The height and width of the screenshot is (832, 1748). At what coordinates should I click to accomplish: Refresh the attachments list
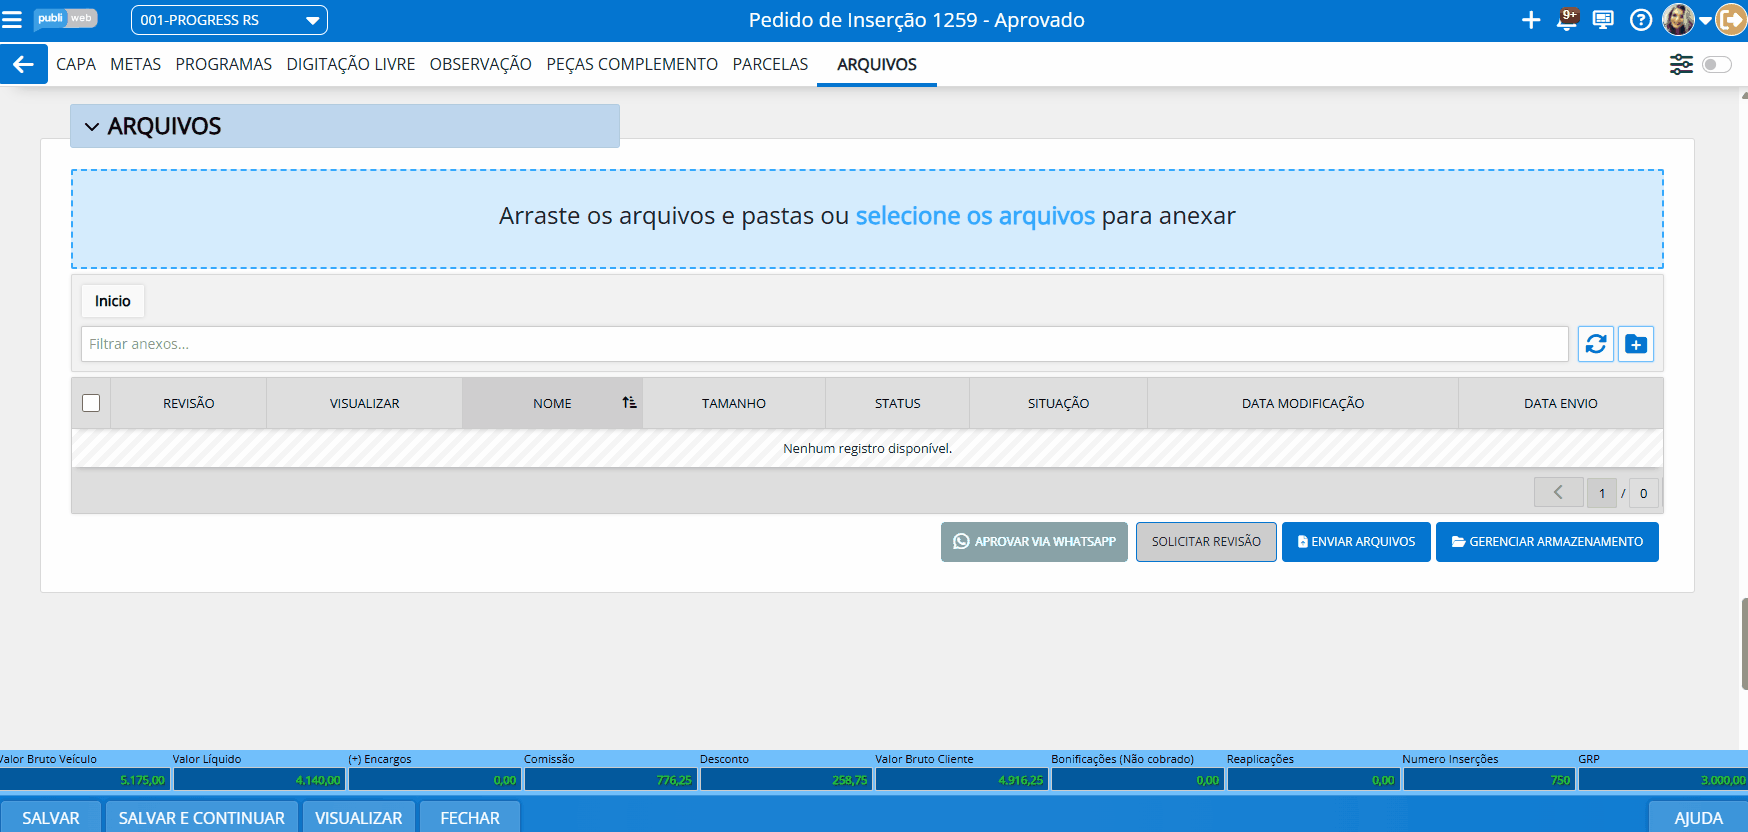point(1596,344)
